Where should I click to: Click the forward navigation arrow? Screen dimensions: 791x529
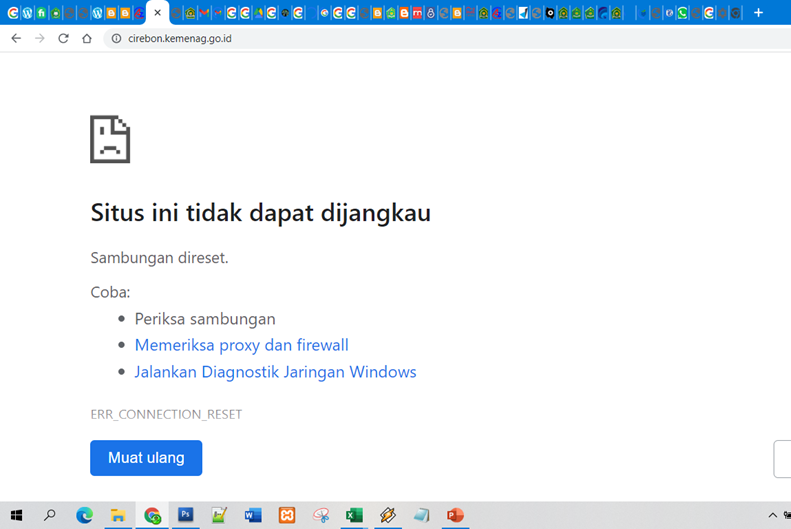(x=40, y=38)
